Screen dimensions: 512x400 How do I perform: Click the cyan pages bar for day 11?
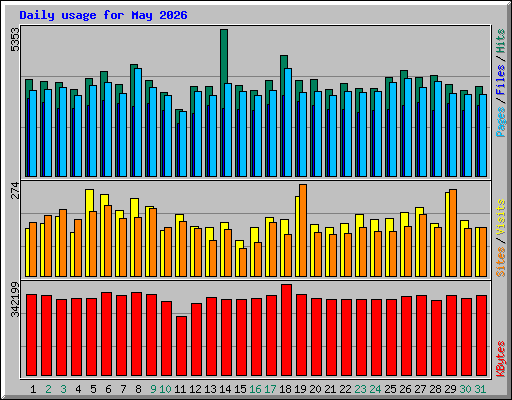click(183, 144)
